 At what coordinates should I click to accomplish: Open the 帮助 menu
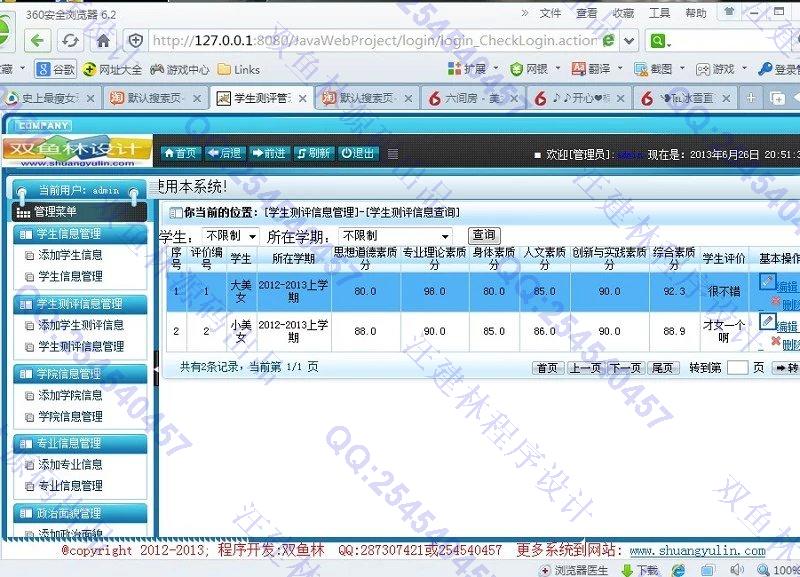pyautogui.click(x=696, y=13)
